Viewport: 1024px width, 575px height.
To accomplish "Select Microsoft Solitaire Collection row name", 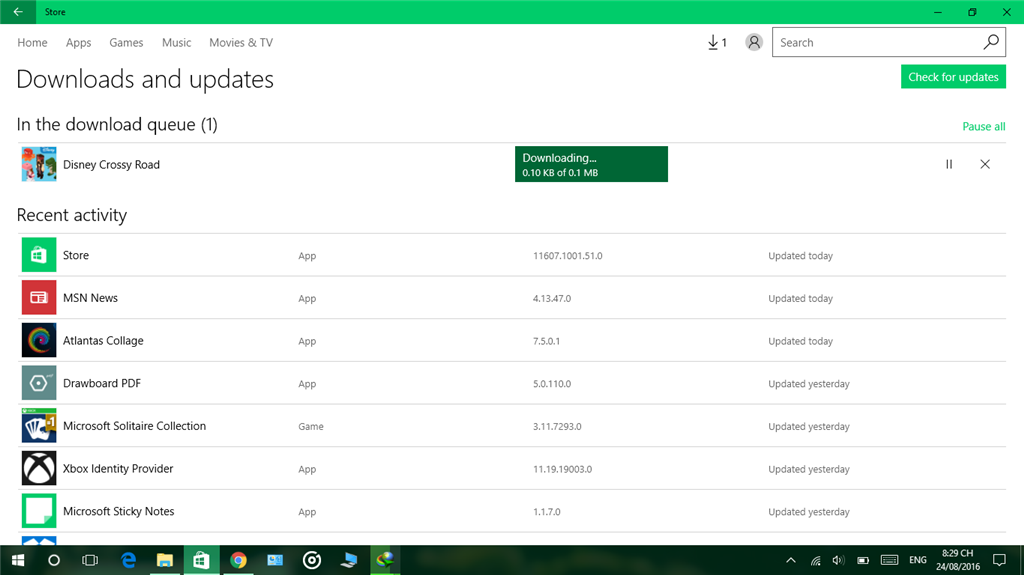I will point(135,426).
